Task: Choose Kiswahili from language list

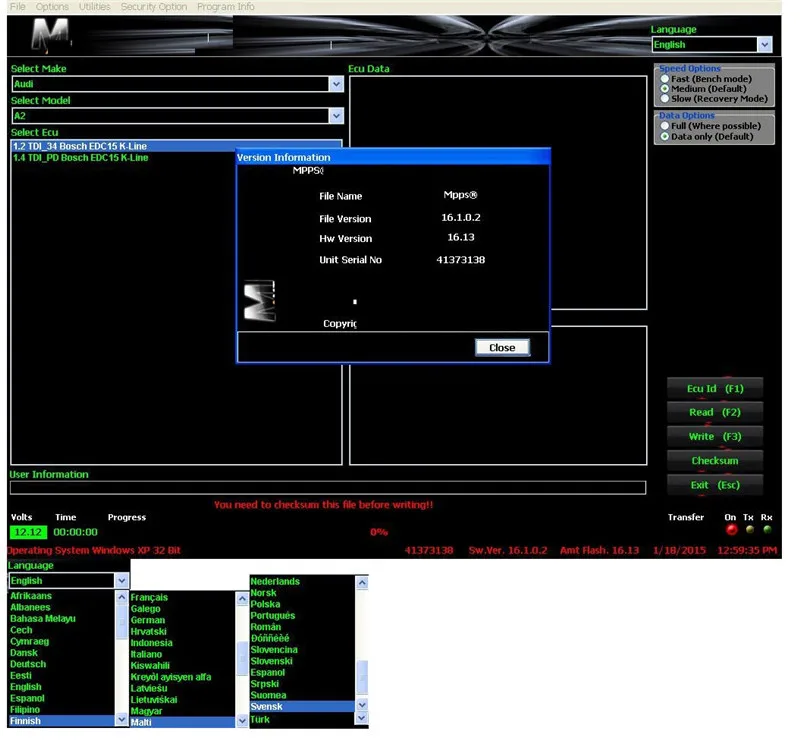Action: pyautogui.click(x=150, y=666)
